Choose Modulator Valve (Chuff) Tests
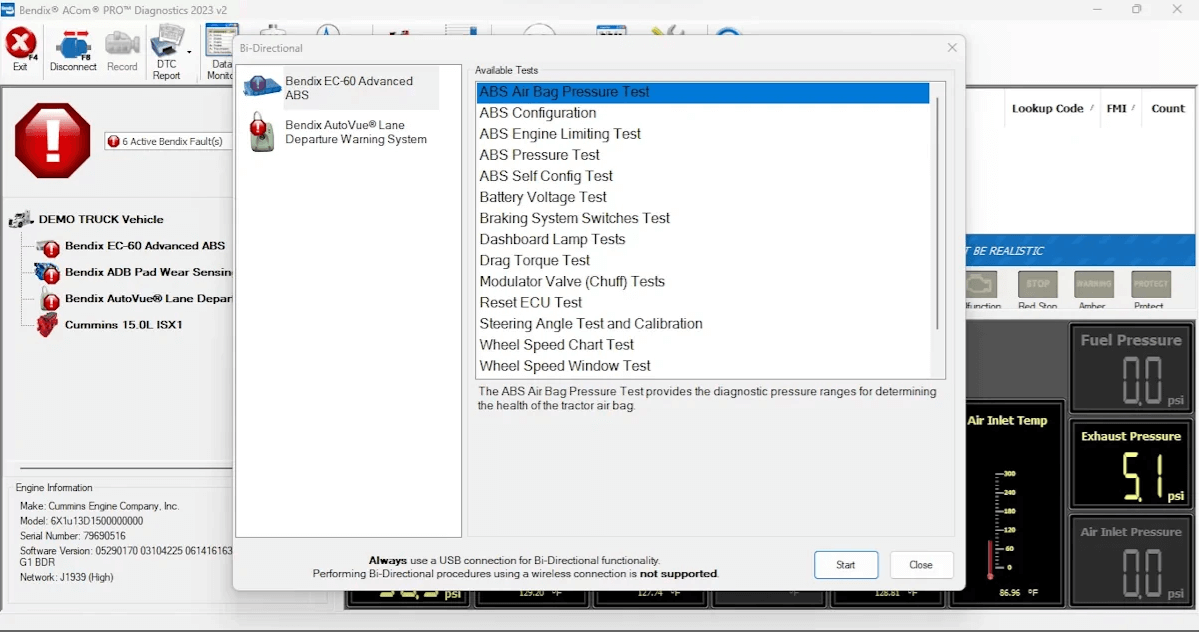This screenshot has width=1199, height=632. tap(571, 282)
